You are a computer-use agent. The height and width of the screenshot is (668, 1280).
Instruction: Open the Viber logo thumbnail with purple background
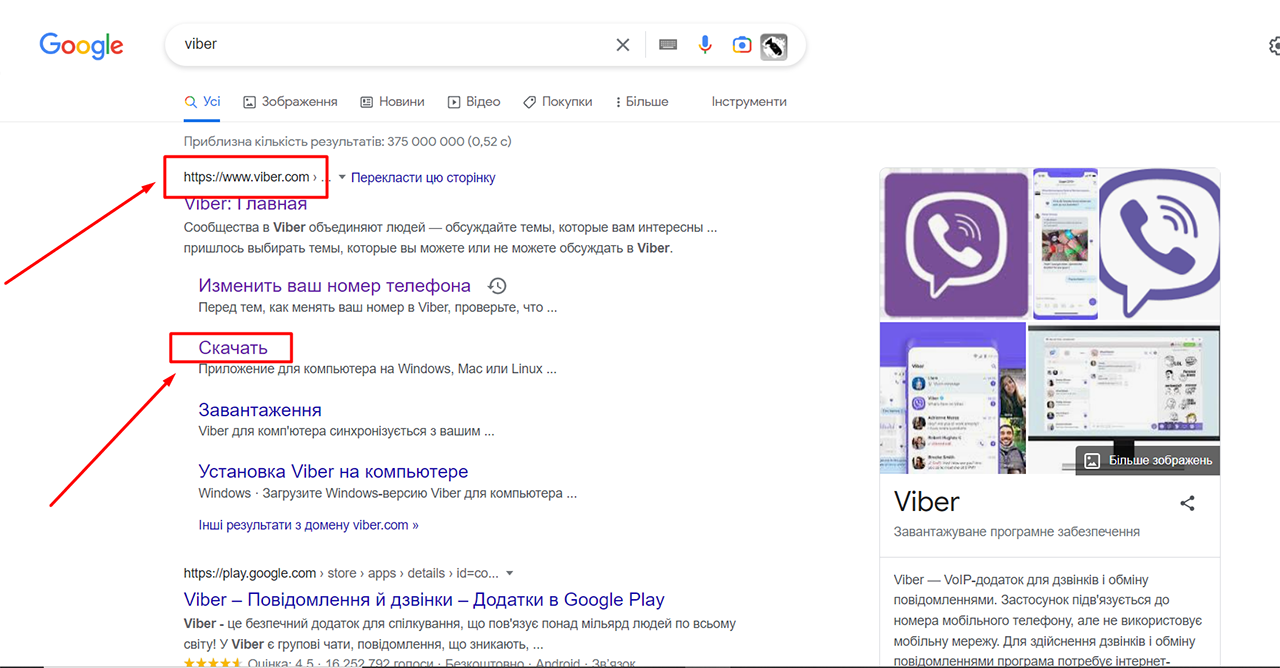954,244
